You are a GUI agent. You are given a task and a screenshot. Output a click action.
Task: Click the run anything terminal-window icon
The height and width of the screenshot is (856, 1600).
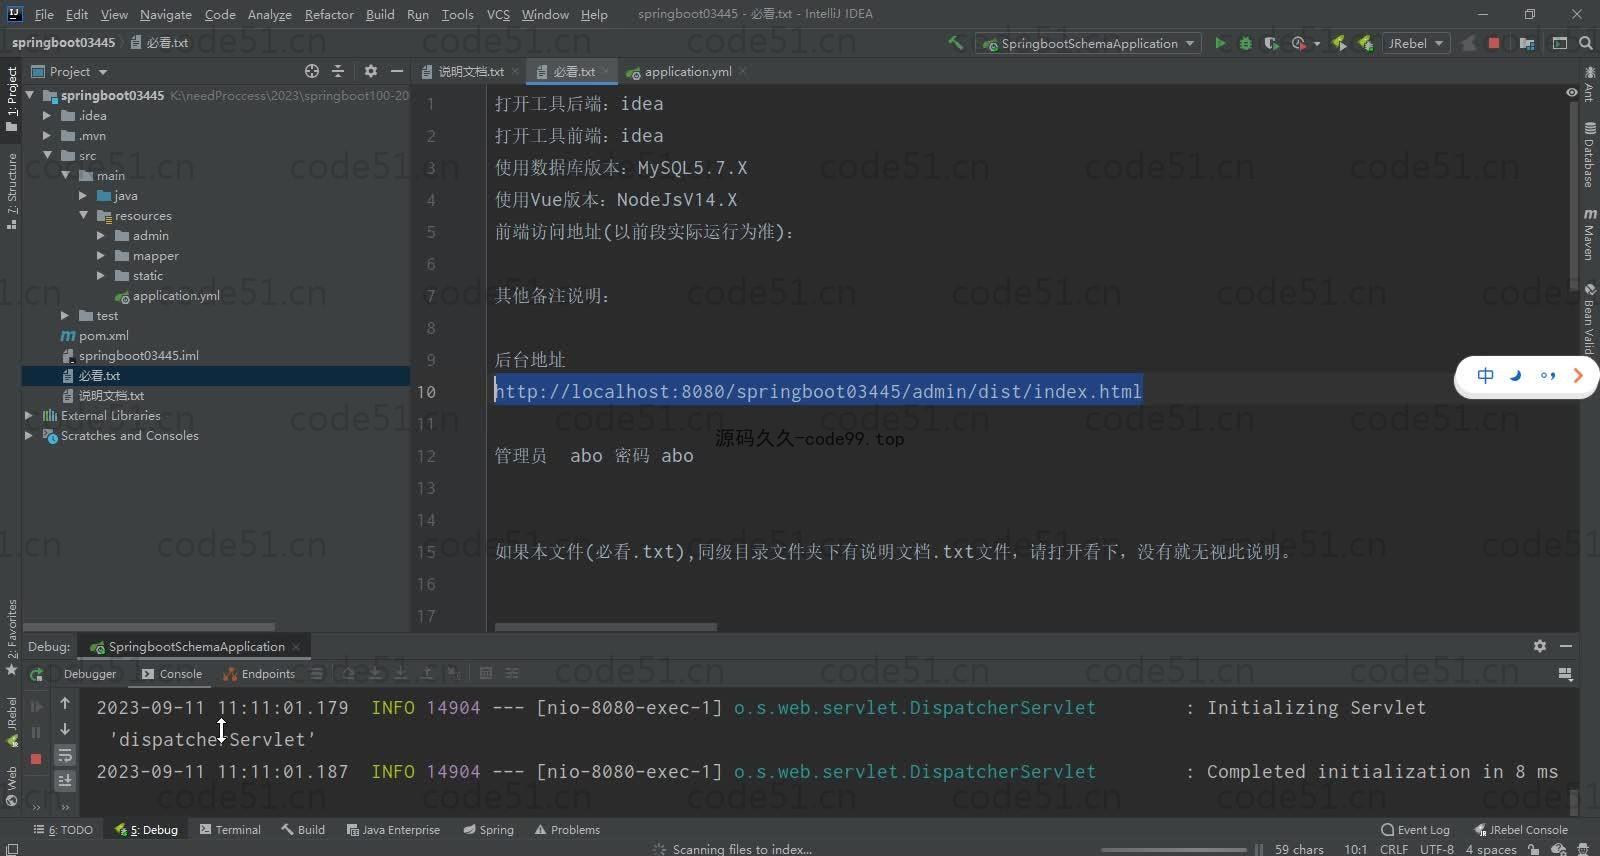[x=1560, y=43]
